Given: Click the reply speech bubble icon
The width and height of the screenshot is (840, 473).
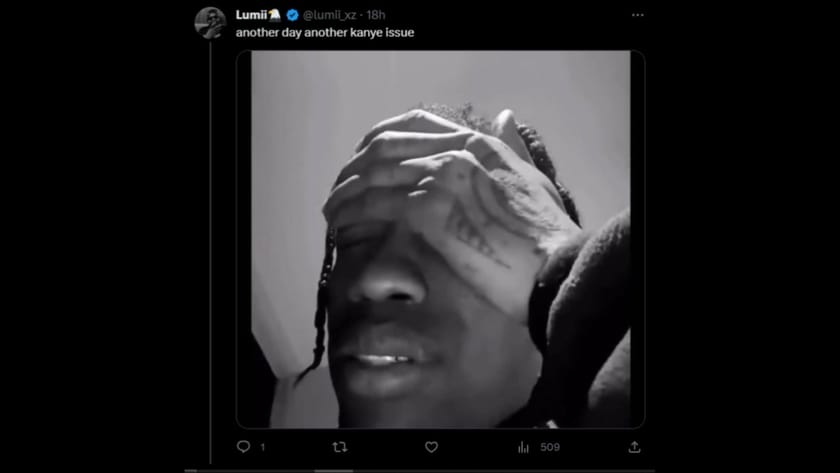Looking at the screenshot, I should point(243,447).
